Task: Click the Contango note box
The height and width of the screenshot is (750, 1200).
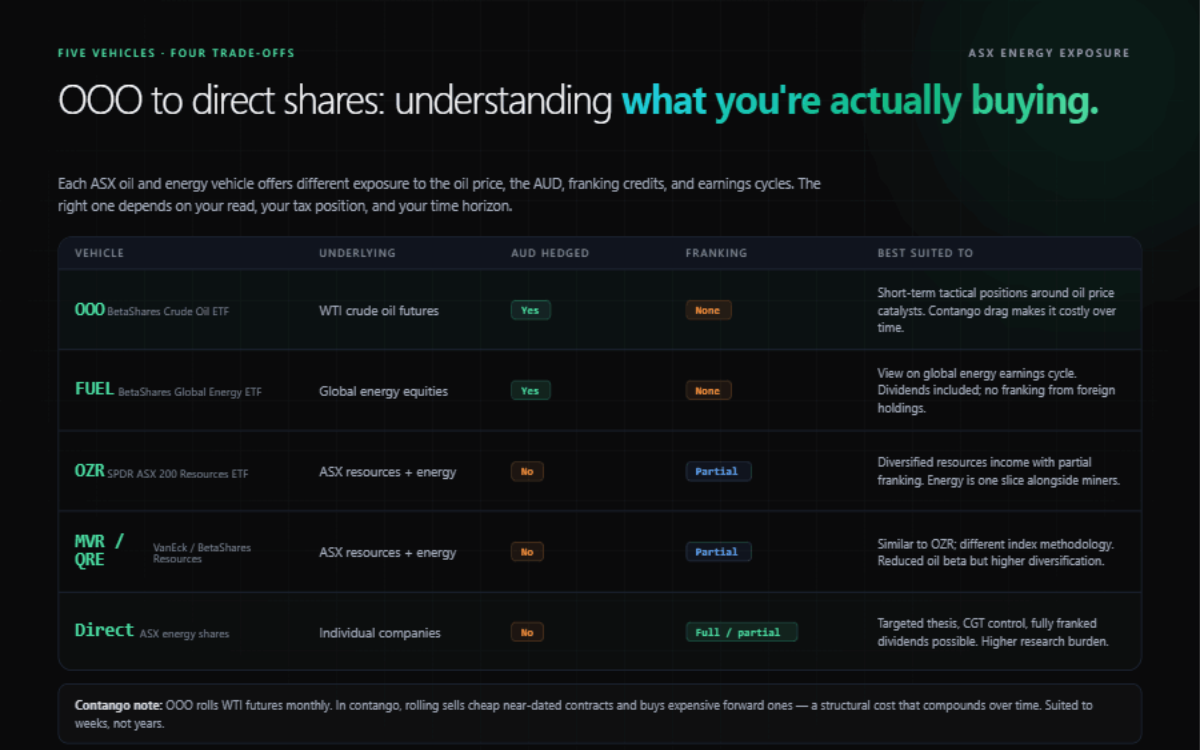Action: point(600,713)
